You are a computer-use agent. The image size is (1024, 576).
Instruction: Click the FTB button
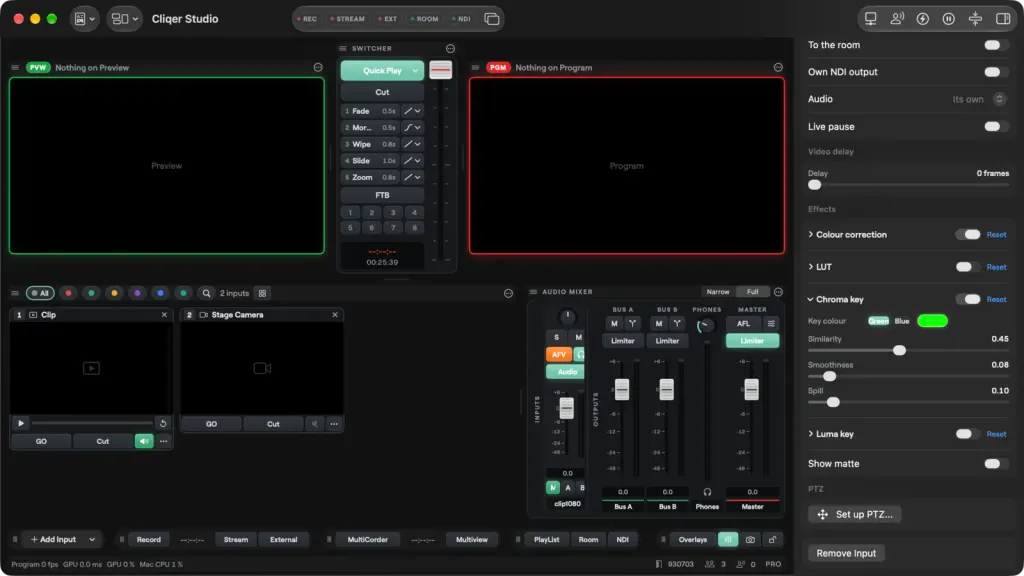[382, 195]
